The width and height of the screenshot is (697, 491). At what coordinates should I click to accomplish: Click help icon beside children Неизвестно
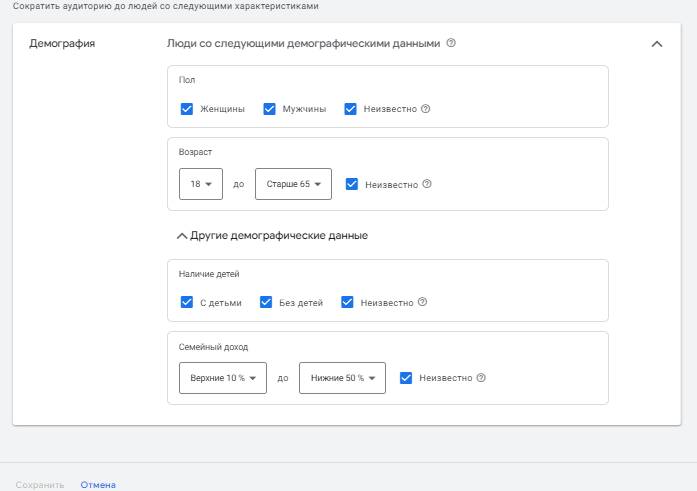422,302
